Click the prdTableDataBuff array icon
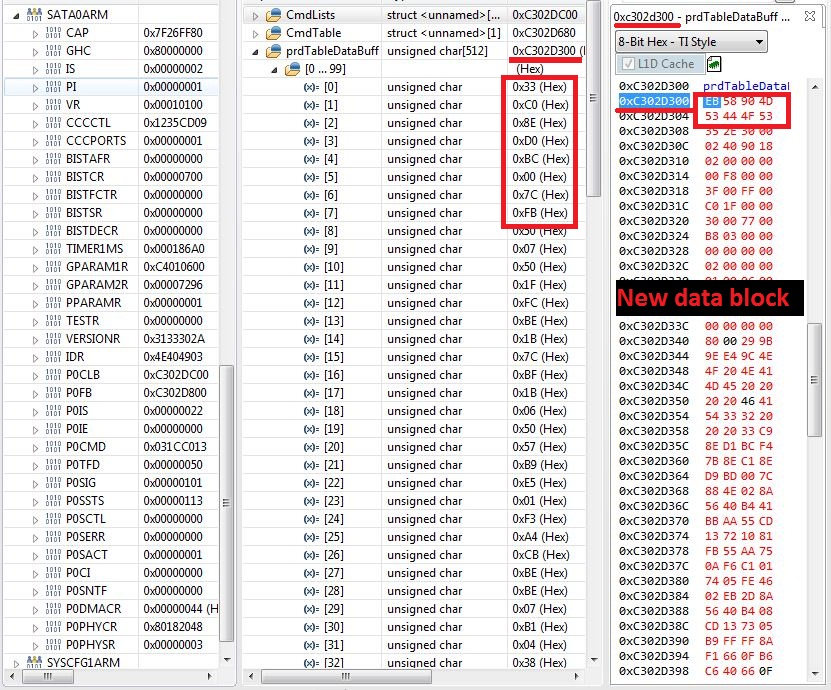 (273, 51)
